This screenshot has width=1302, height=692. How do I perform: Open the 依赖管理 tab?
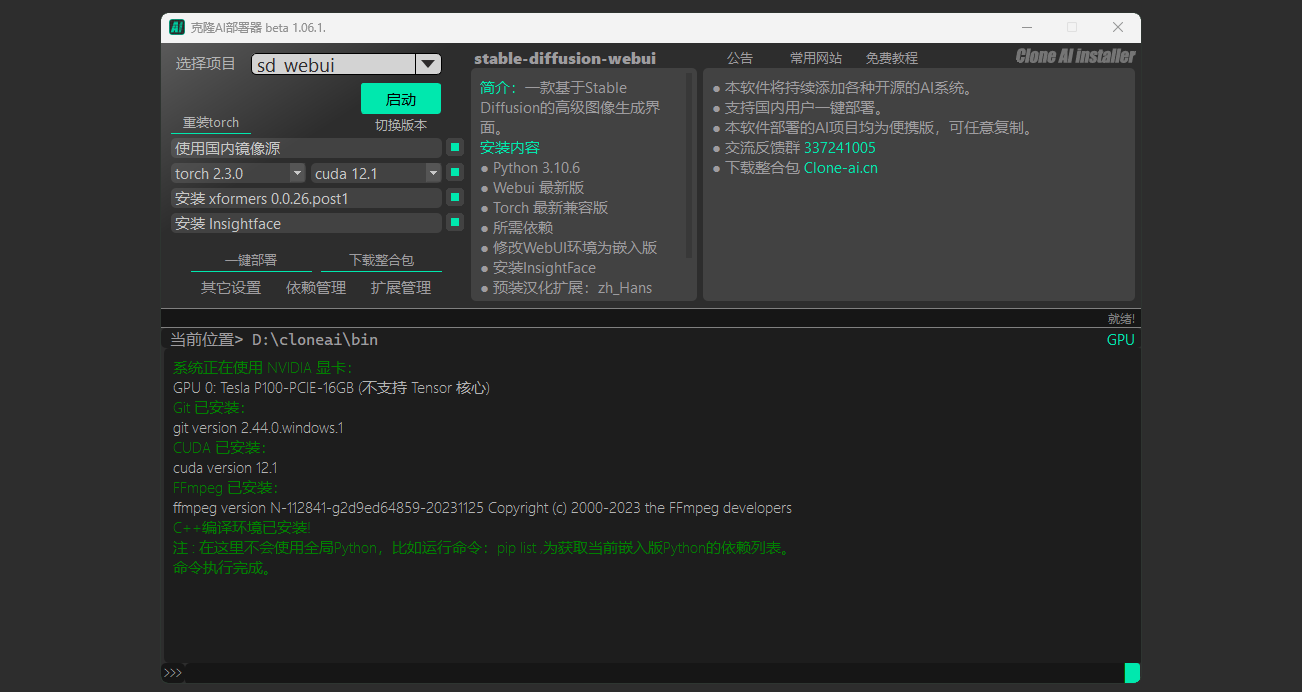(x=316, y=288)
